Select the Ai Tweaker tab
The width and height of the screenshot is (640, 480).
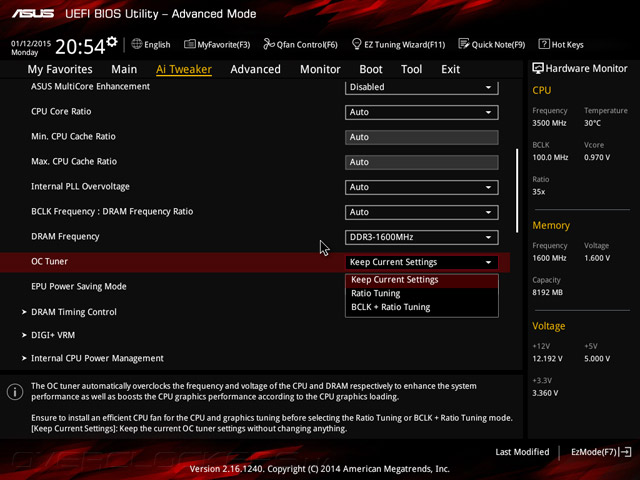pyautogui.click(x=184, y=69)
